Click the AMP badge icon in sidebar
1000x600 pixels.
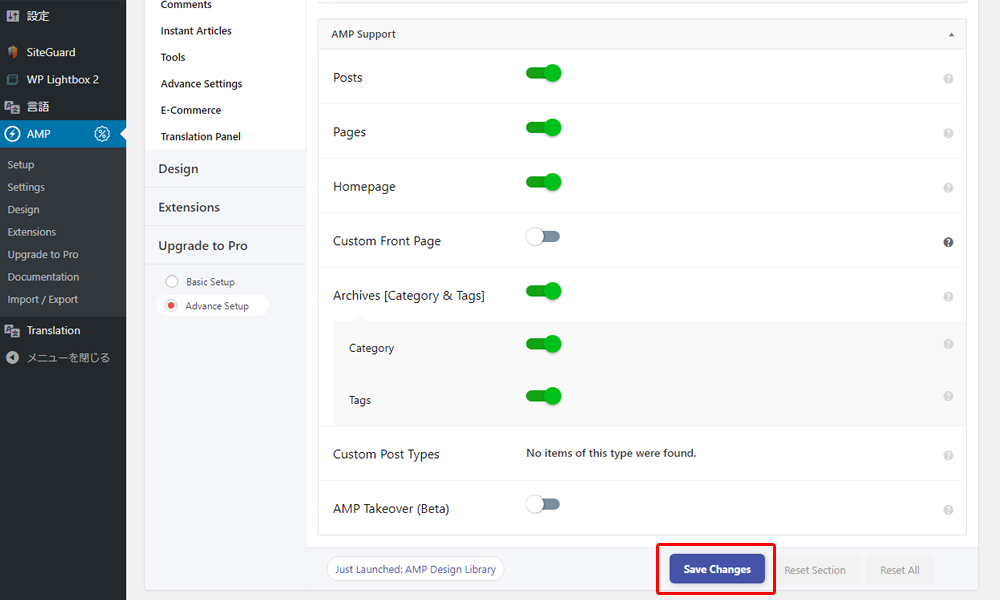(x=102, y=134)
